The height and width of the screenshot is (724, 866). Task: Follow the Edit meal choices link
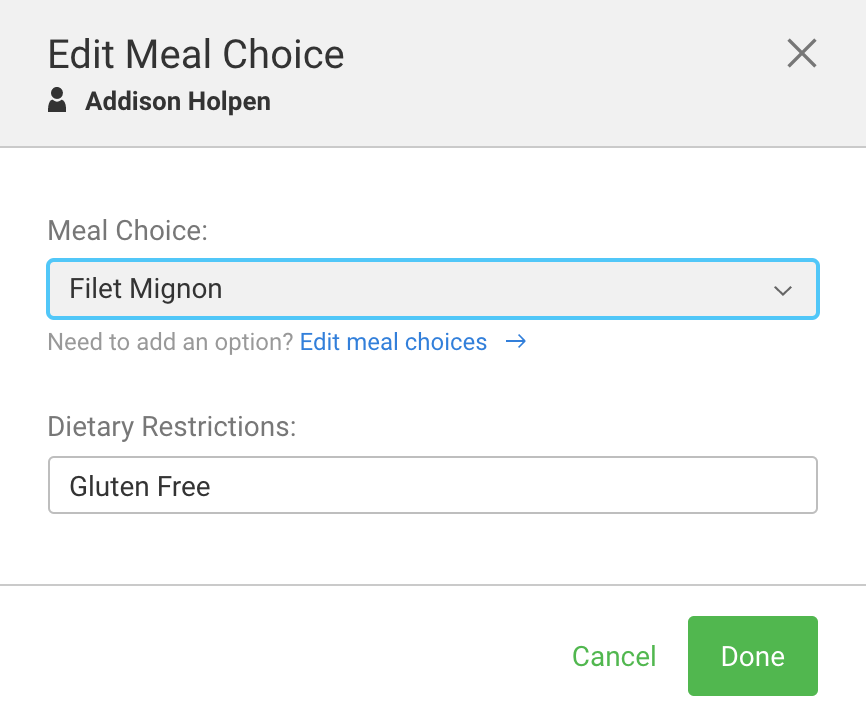[x=393, y=342]
